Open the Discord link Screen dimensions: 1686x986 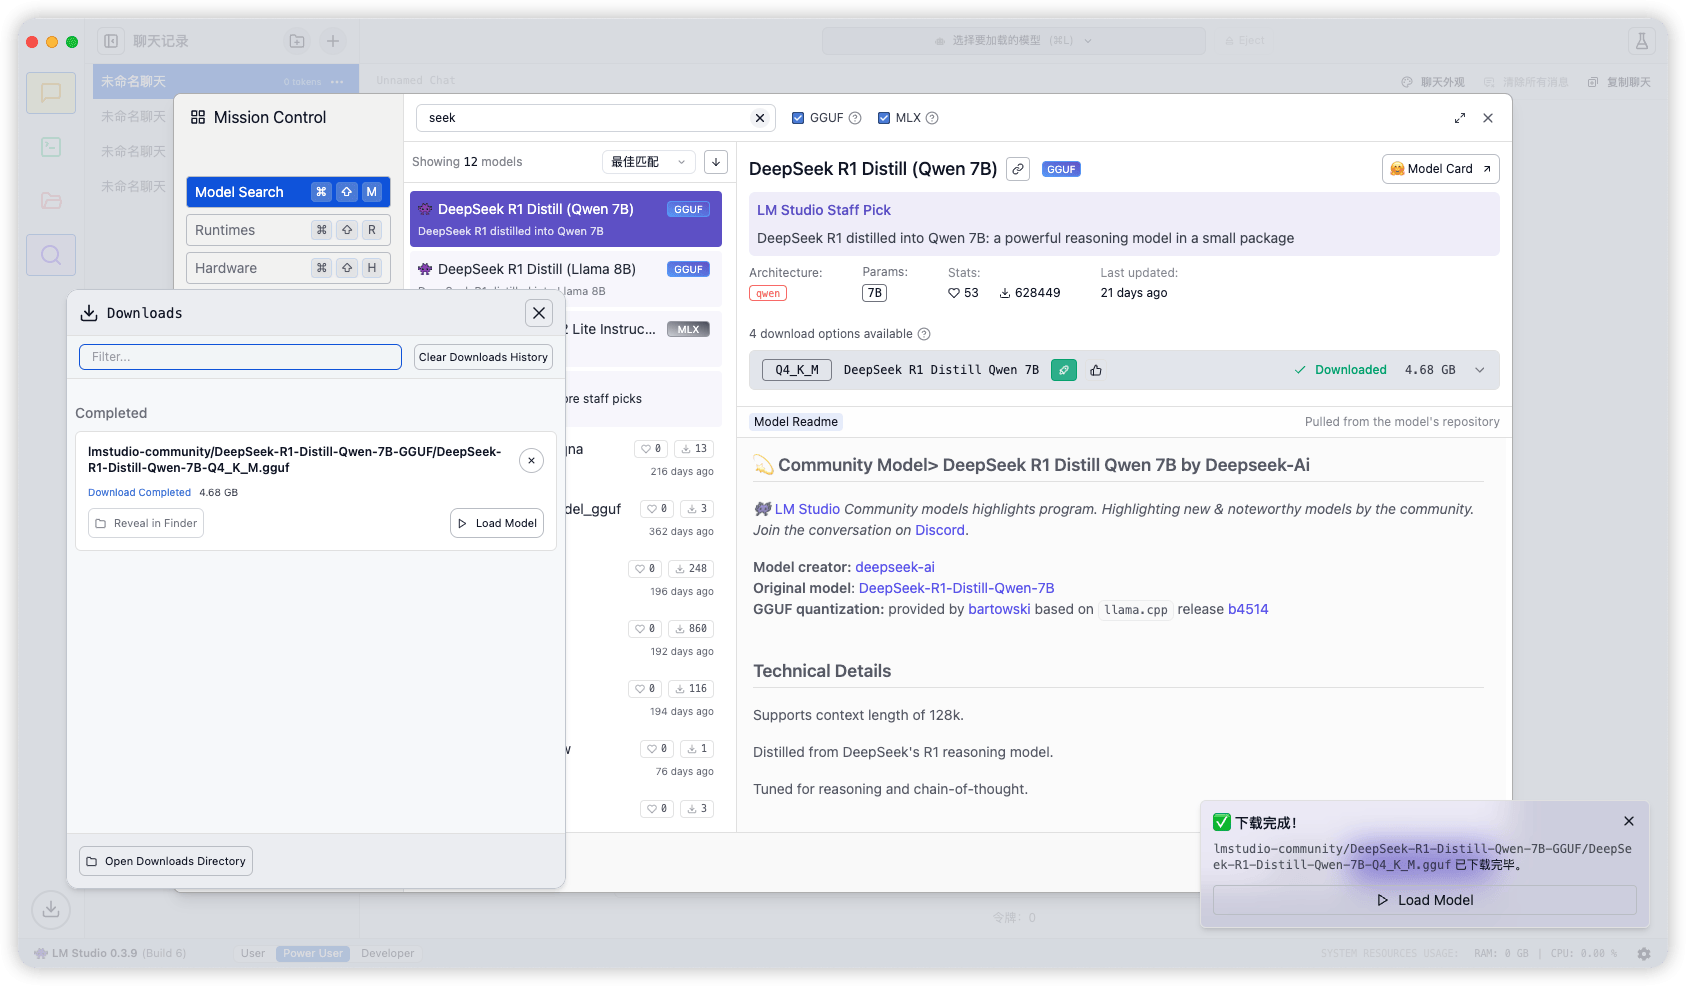pyautogui.click(x=940, y=530)
